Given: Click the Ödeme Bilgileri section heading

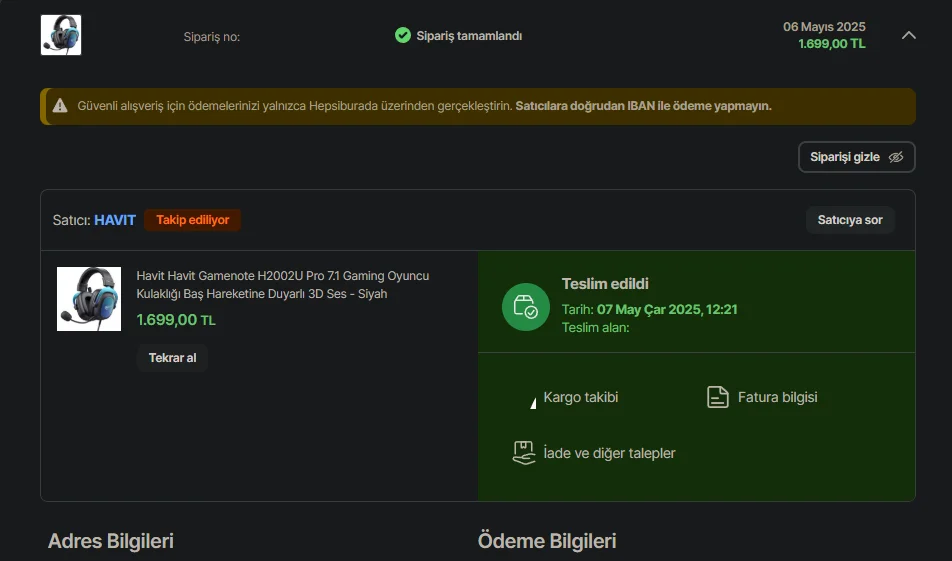Looking at the screenshot, I should [x=547, y=540].
